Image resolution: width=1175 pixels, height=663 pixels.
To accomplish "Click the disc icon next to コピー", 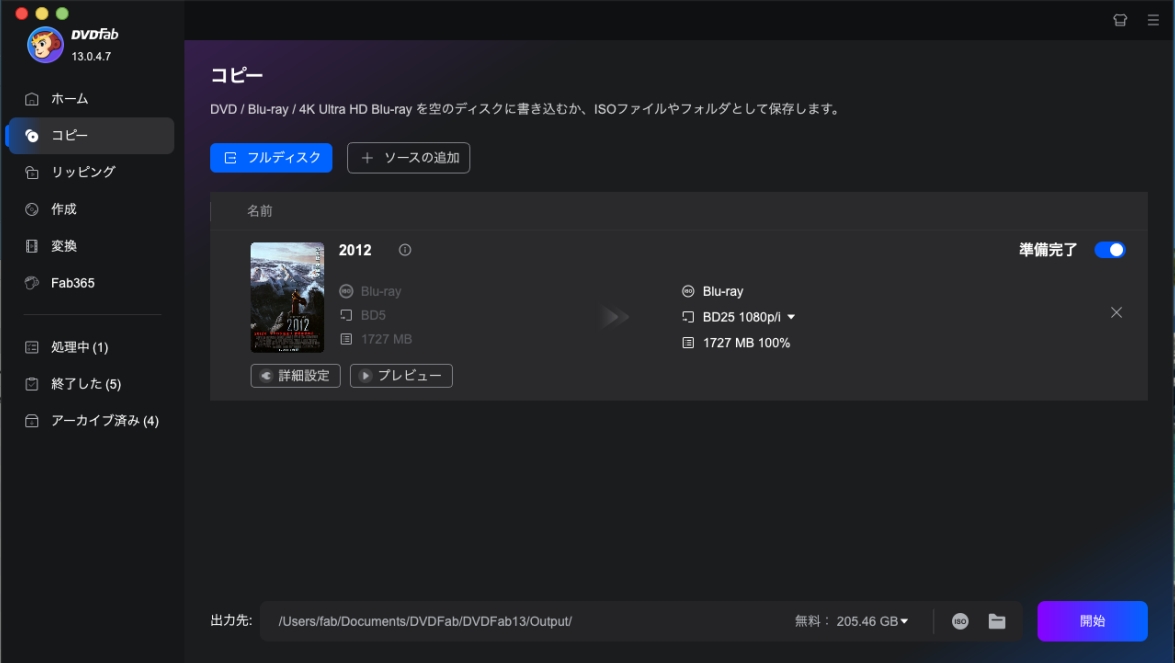I will tap(31, 136).
